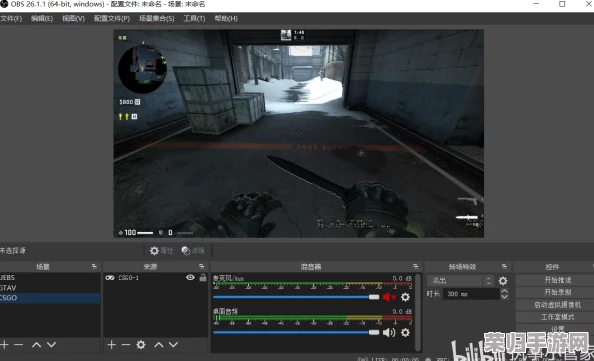Open the 文件(F) menu
The width and height of the screenshot is (594, 361).
11,18
